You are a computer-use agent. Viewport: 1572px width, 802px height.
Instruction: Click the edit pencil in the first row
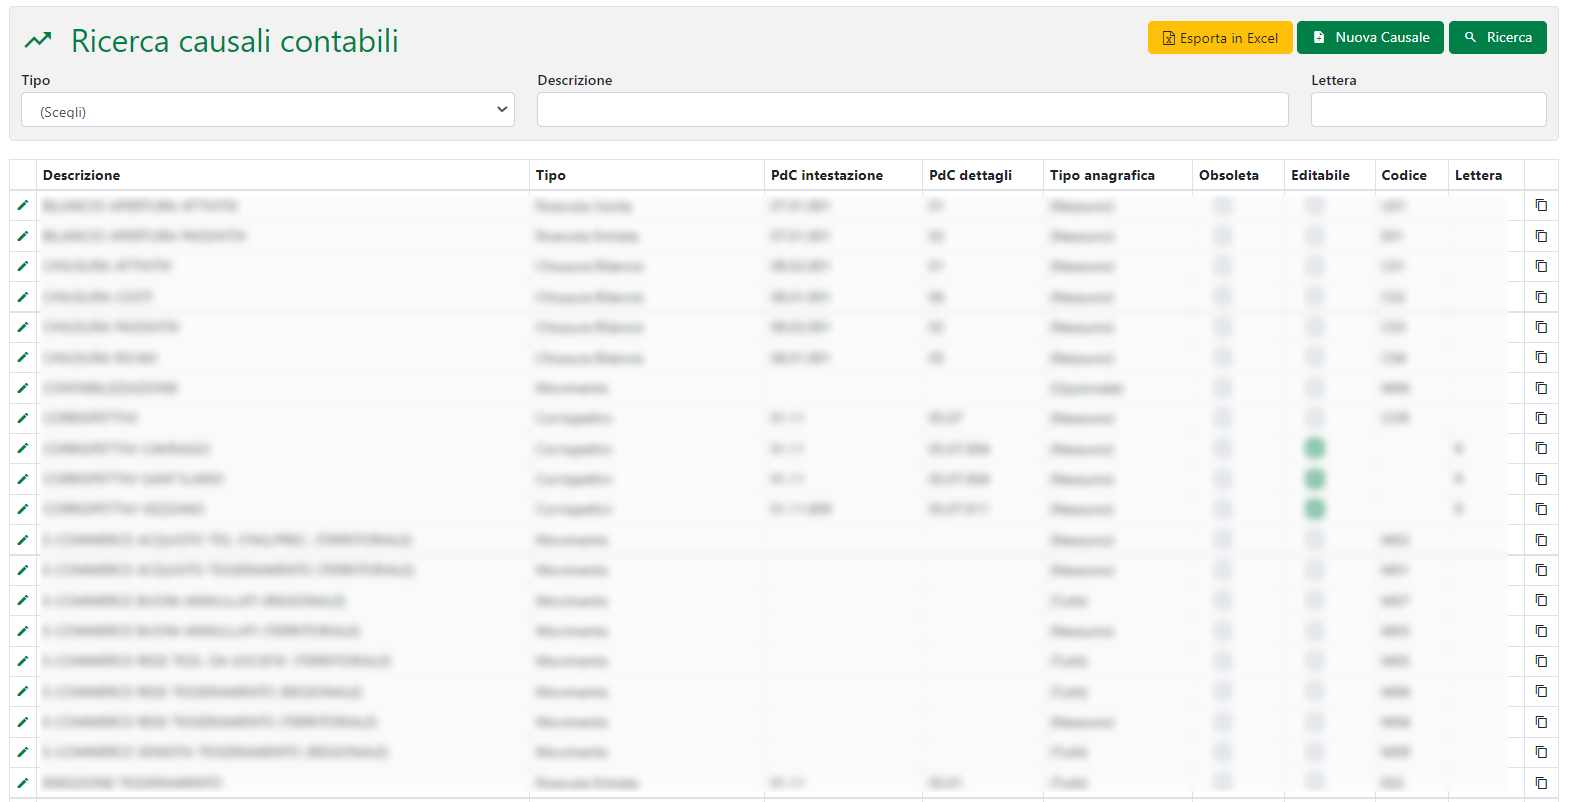click(x=23, y=205)
